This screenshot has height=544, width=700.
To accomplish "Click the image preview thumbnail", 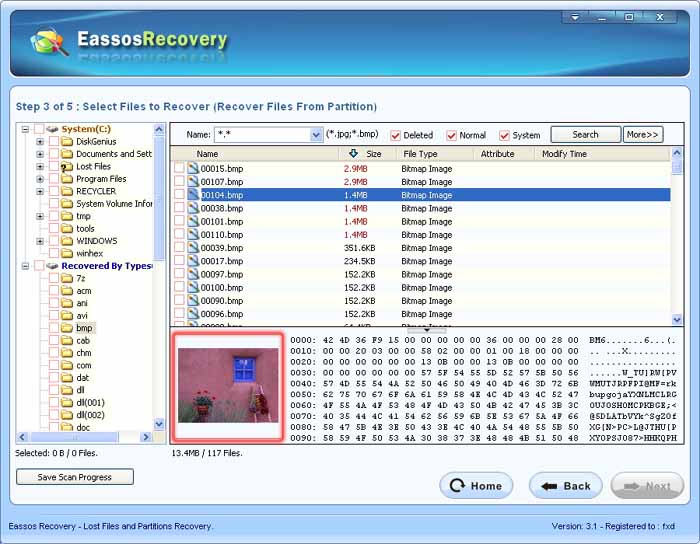I will 229,387.
